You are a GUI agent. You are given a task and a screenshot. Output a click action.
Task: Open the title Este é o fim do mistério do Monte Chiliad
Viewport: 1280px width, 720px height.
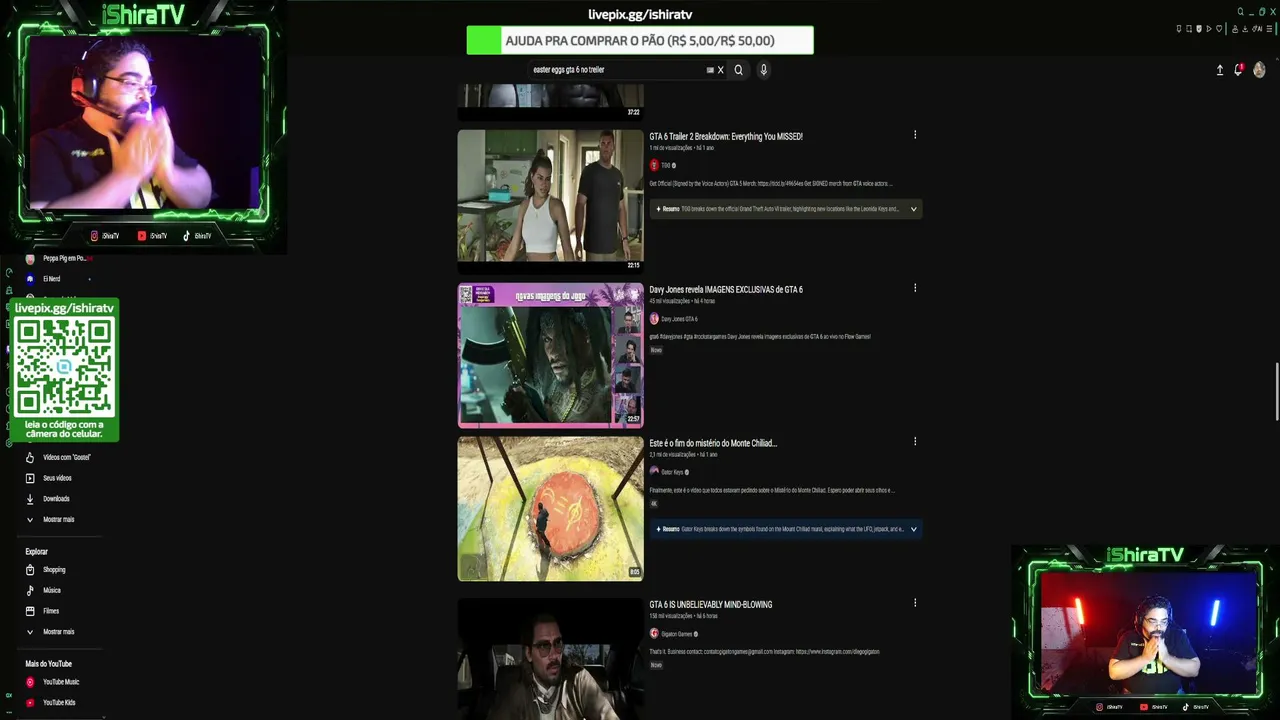point(713,443)
